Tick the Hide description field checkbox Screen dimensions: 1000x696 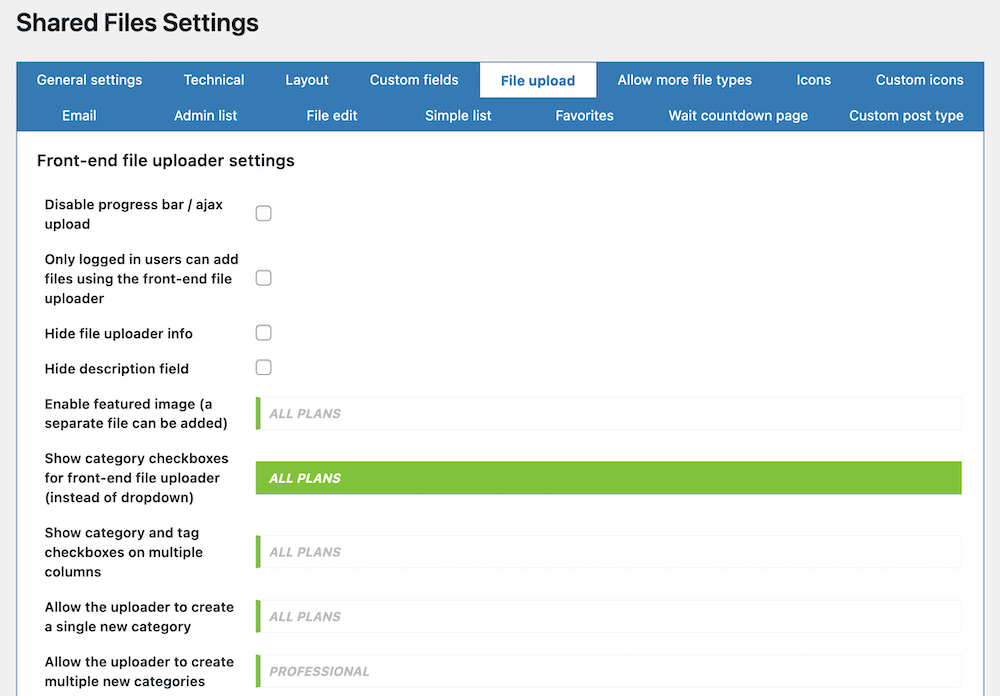263,367
